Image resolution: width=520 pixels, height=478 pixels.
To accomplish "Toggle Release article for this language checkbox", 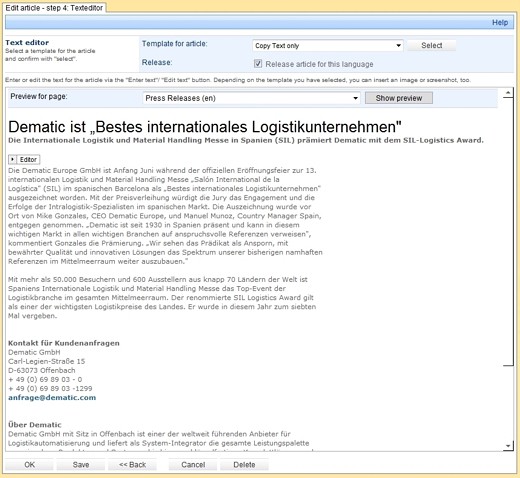I will [258, 64].
